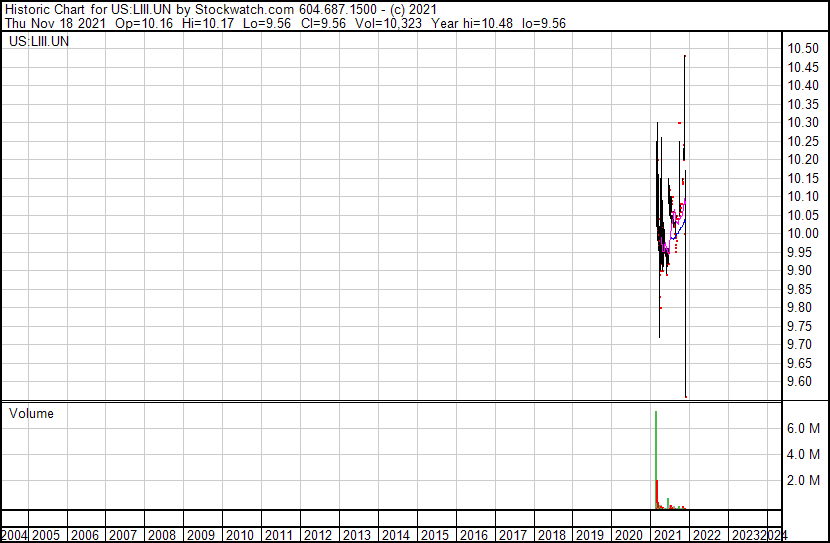830x543 pixels.
Task: Click the Stockwatch.com text in chart title
Action: click(x=244, y=10)
